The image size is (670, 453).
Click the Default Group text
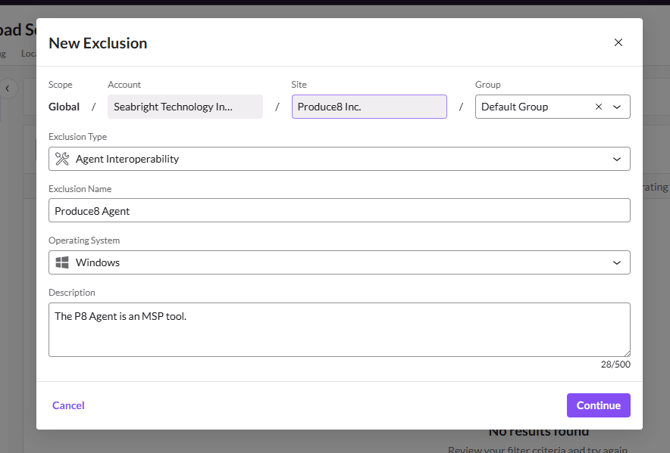pyautogui.click(x=514, y=107)
